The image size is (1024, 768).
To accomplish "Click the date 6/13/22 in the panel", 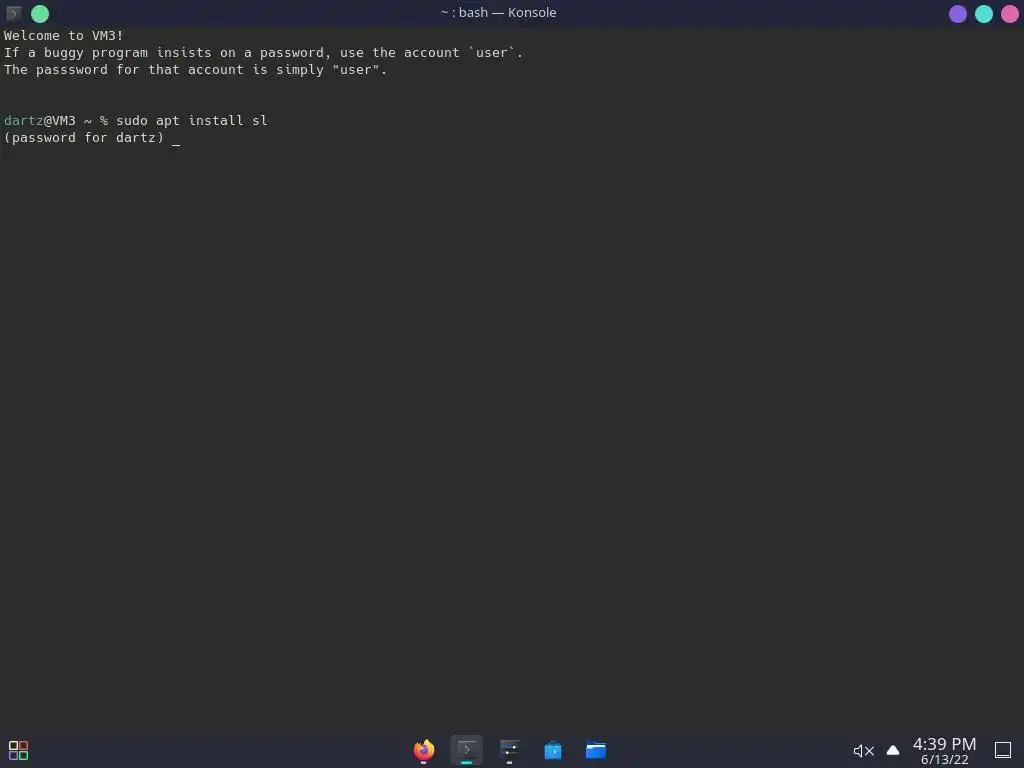I will (x=944, y=760).
